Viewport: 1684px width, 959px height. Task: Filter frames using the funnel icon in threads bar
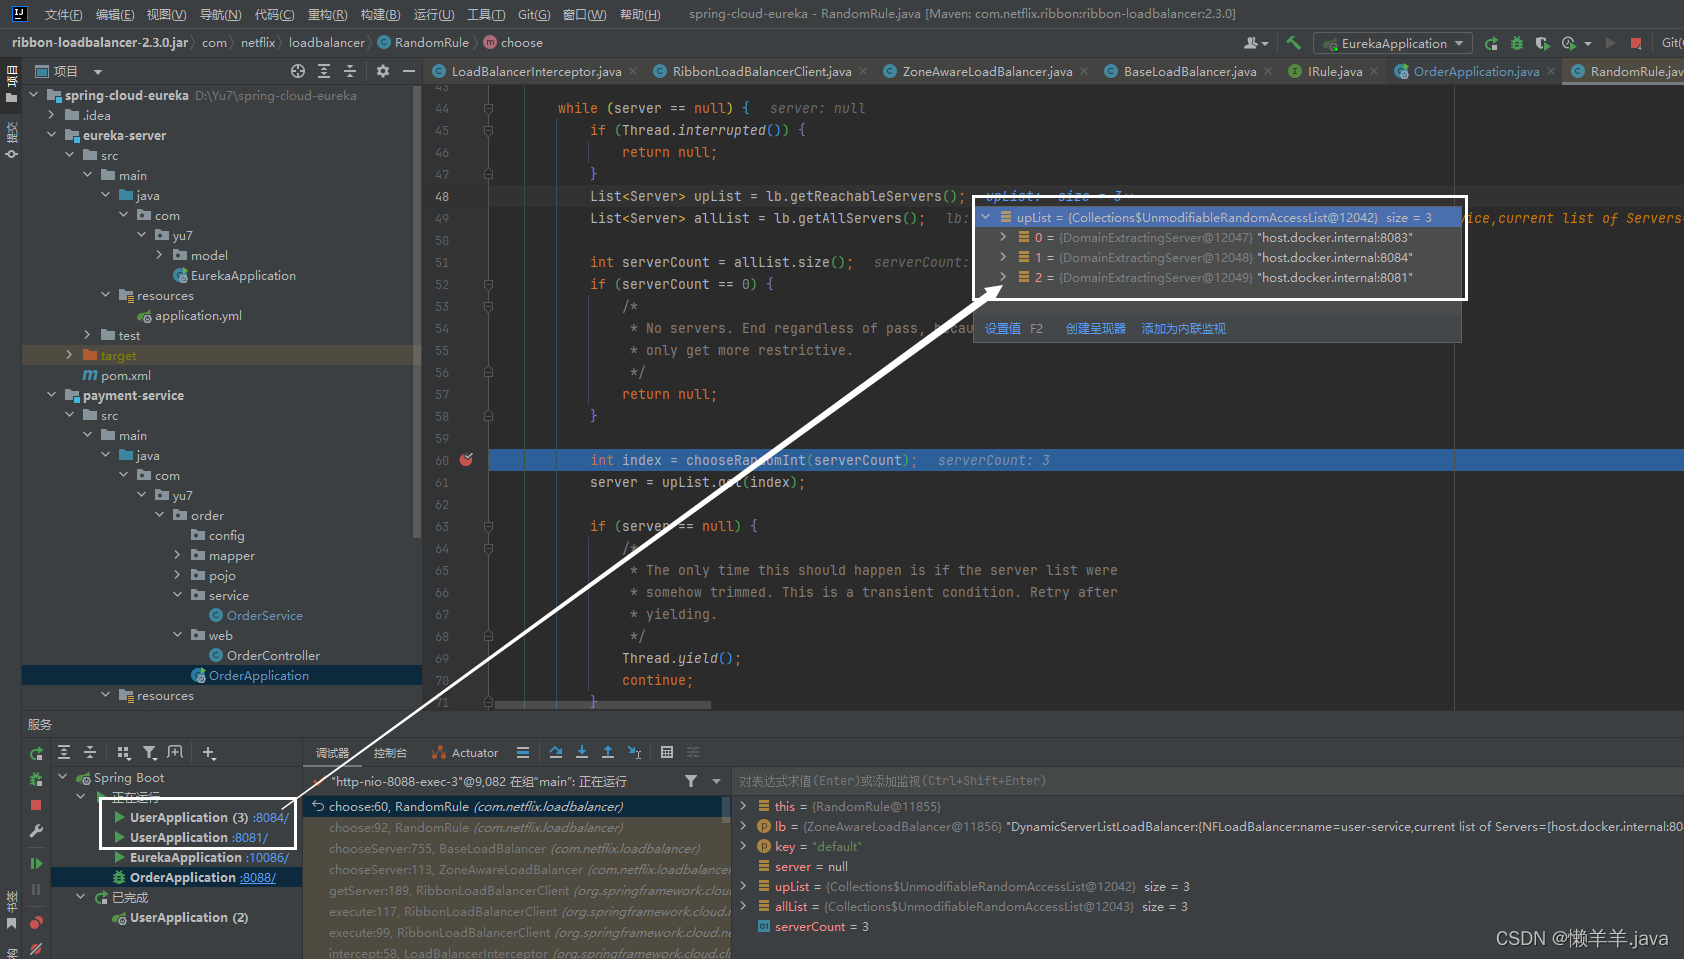click(x=691, y=781)
